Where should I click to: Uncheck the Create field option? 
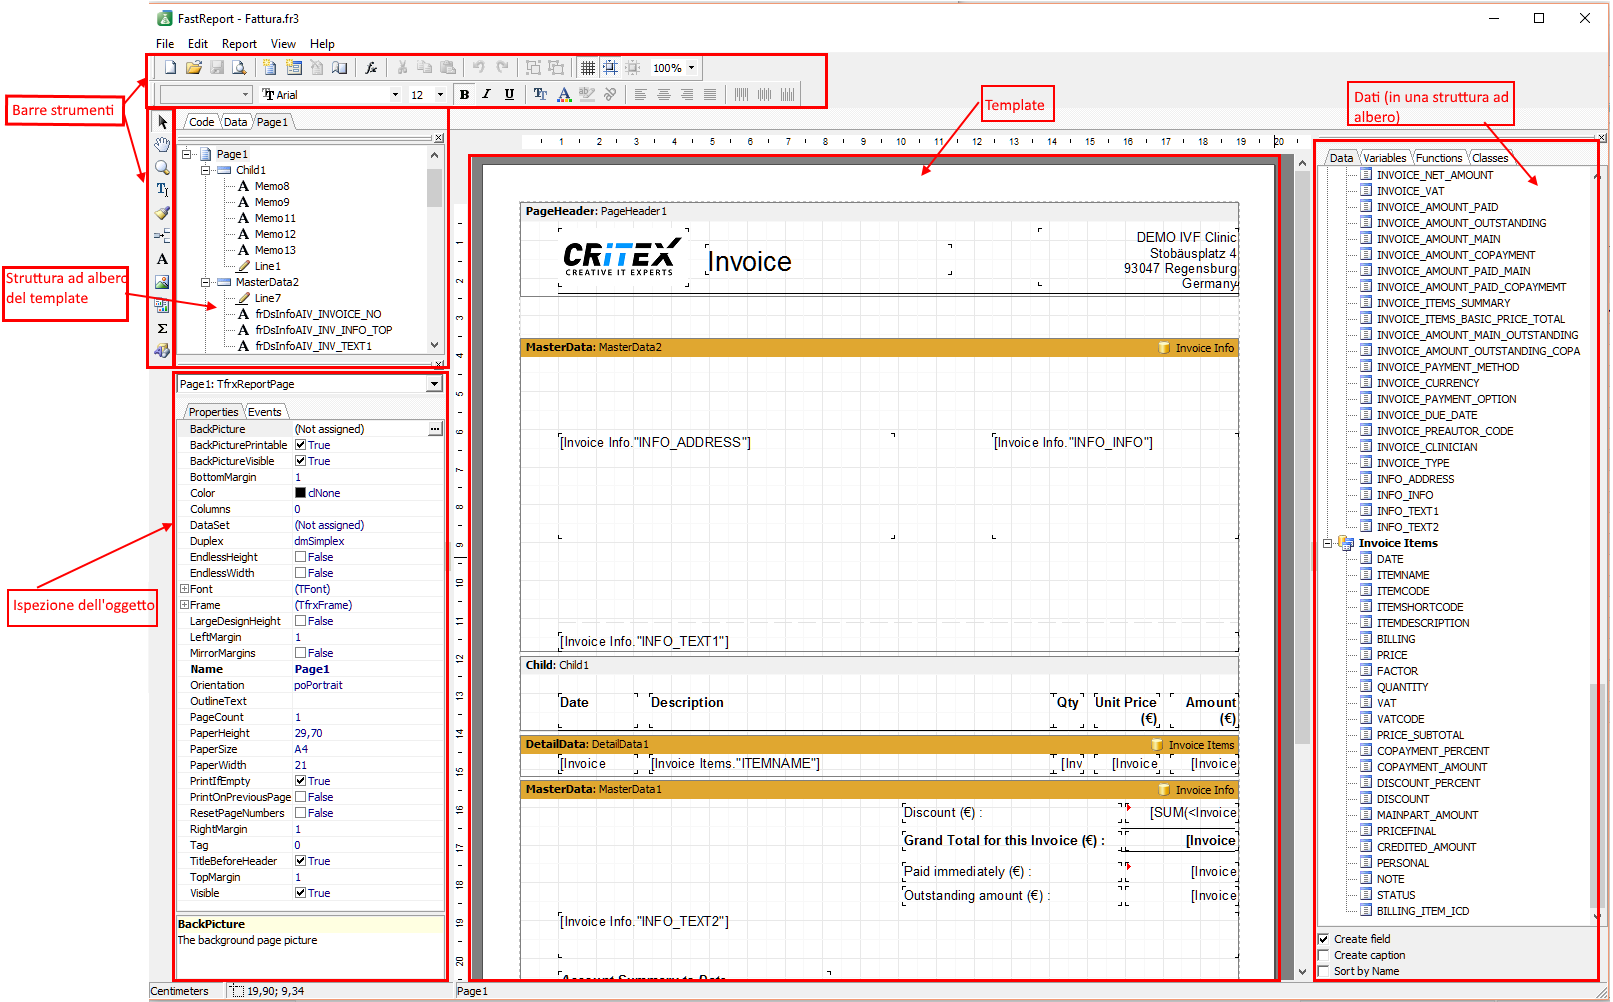pyautogui.click(x=1324, y=939)
